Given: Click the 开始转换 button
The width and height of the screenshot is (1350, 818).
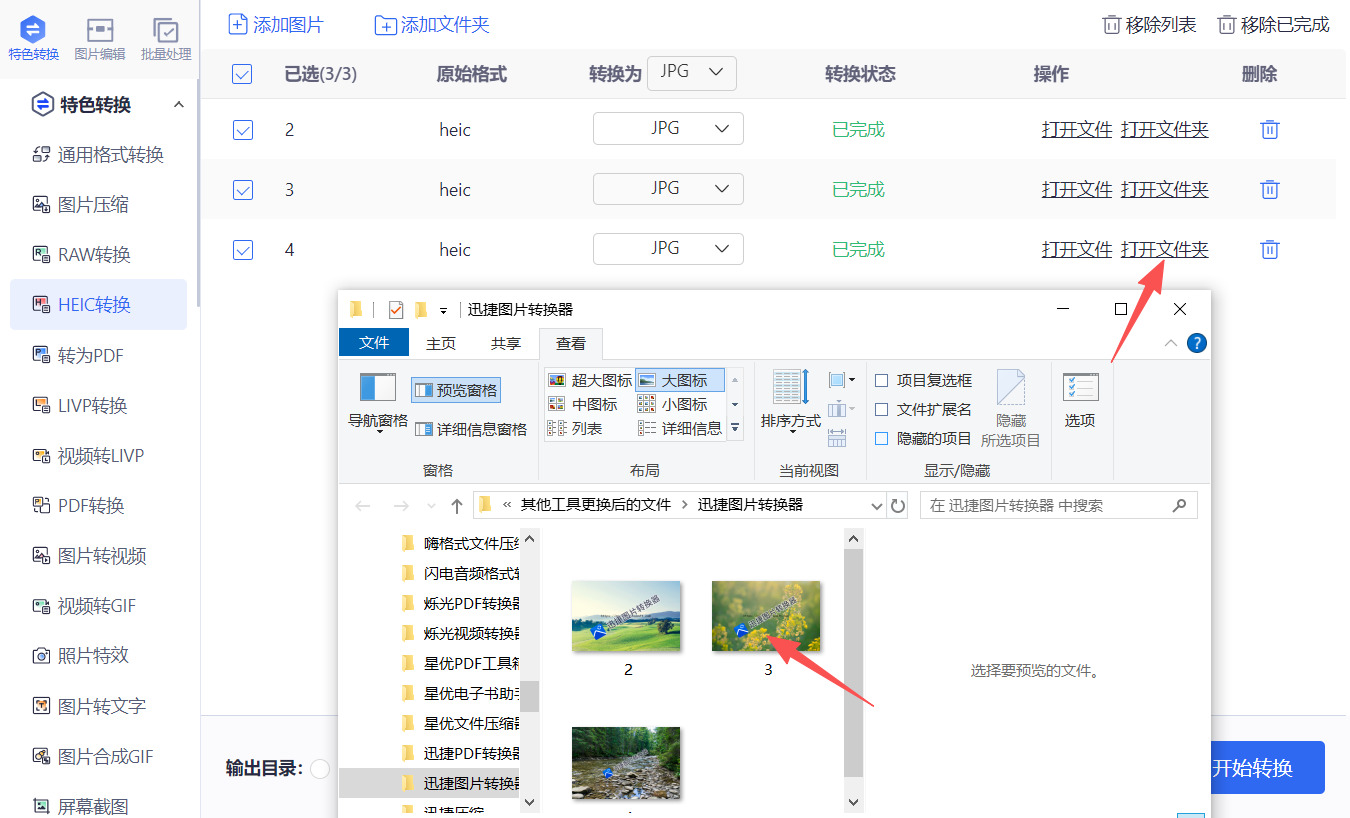Looking at the screenshot, I should pyautogui.click(x=1267, y=768).
